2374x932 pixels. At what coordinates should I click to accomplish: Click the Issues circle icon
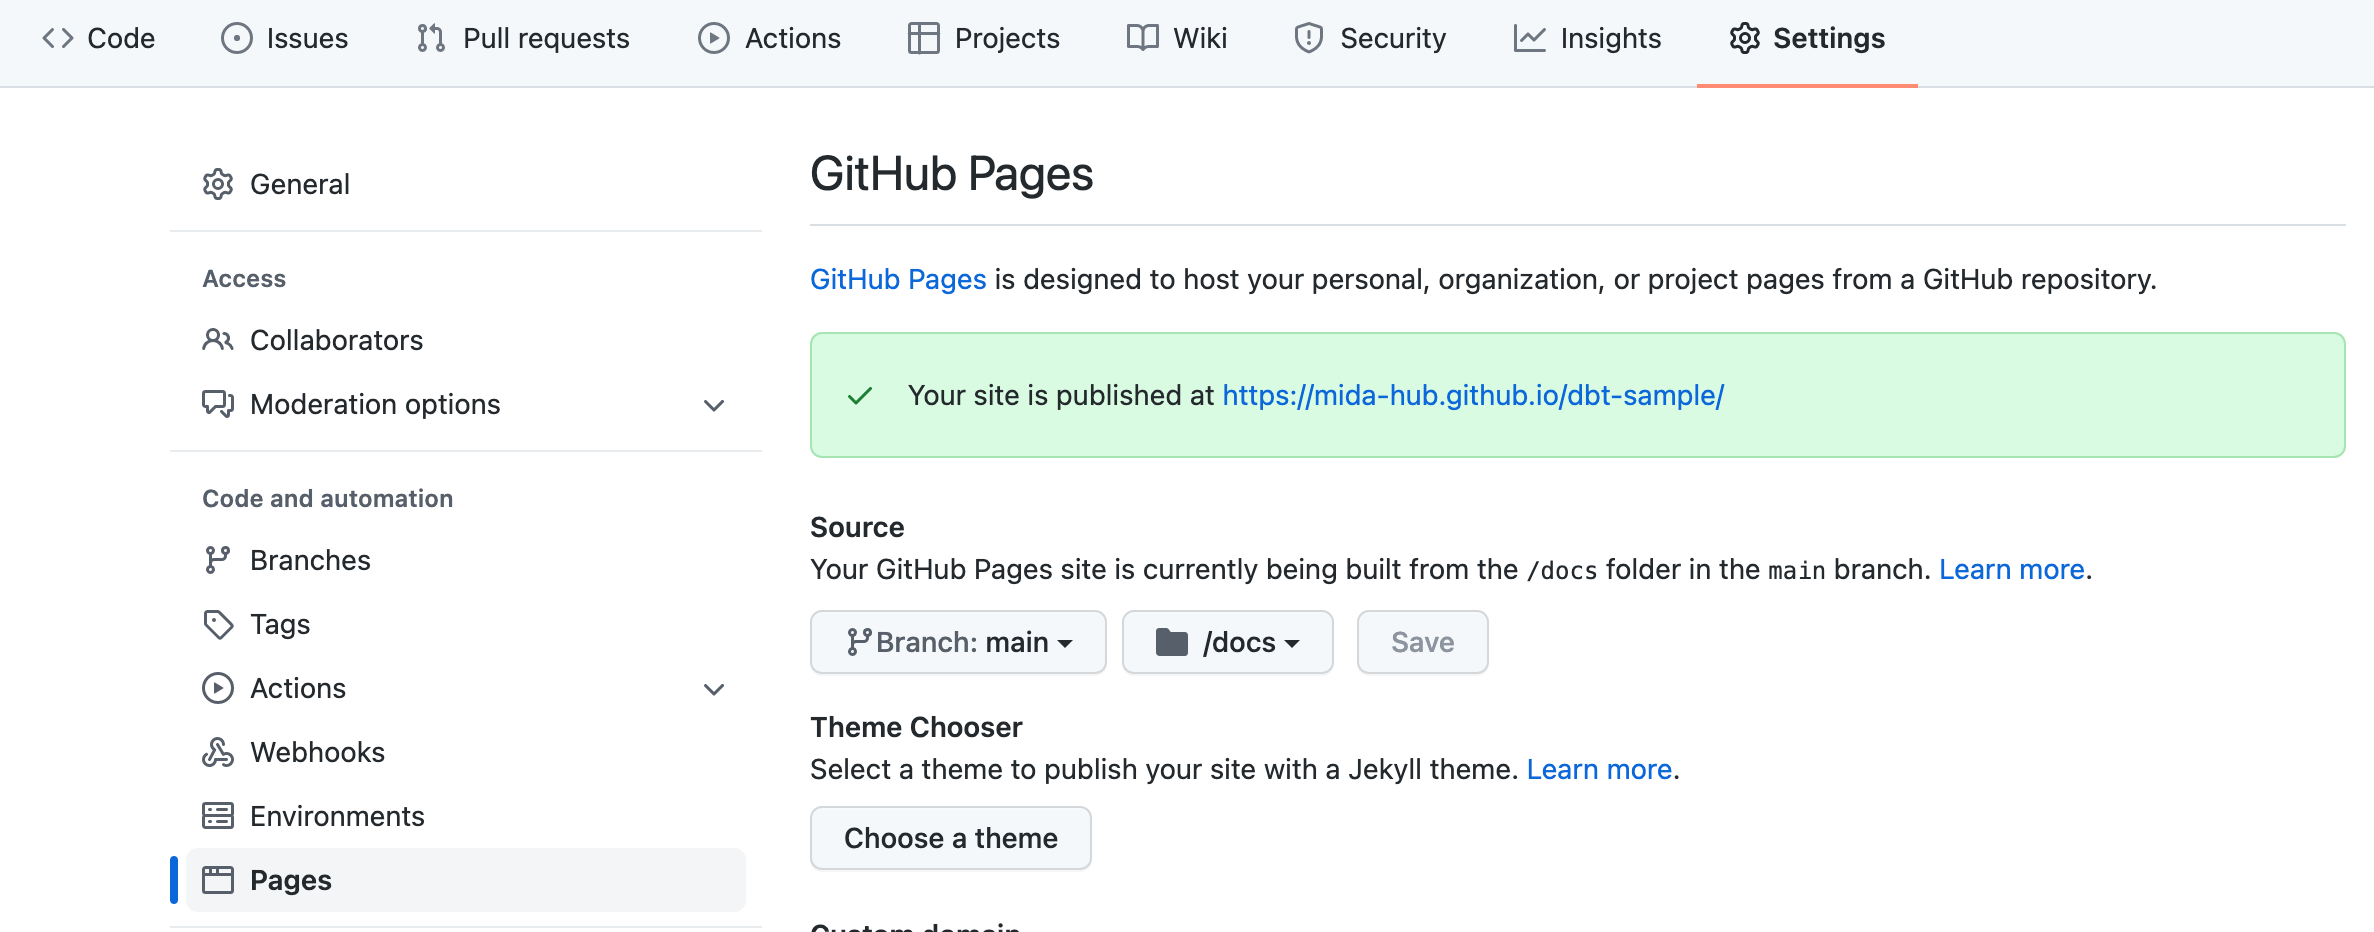pyautogui.click(x=237, y=38)
